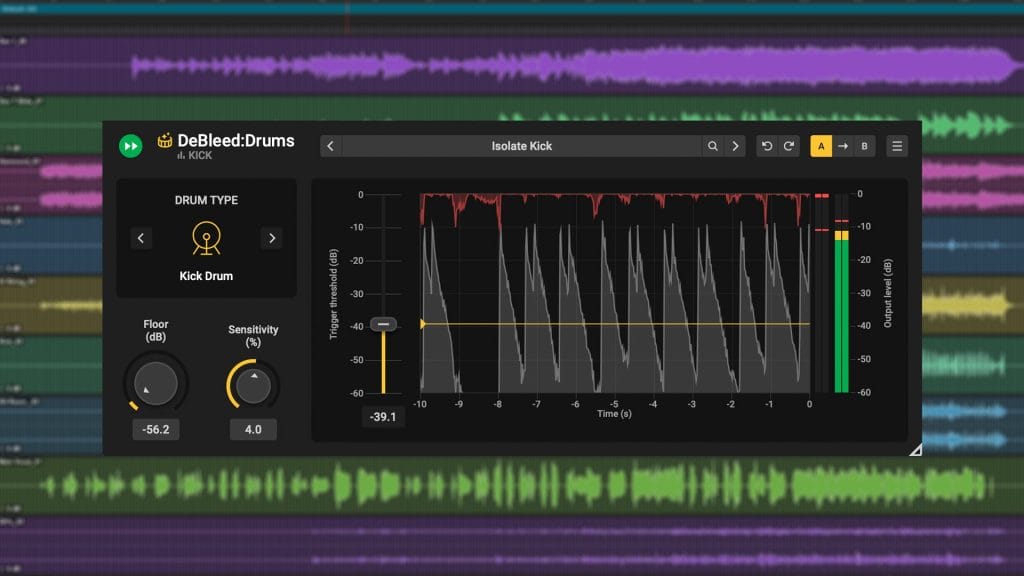Click the Floor knob
Screen dimensions: 1024x576
pos(156,383)
